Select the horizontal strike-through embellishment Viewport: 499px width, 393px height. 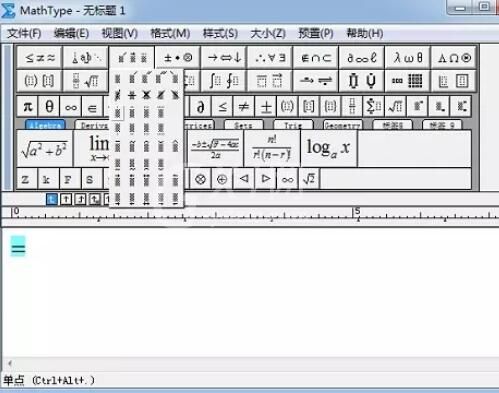point(132,95)
